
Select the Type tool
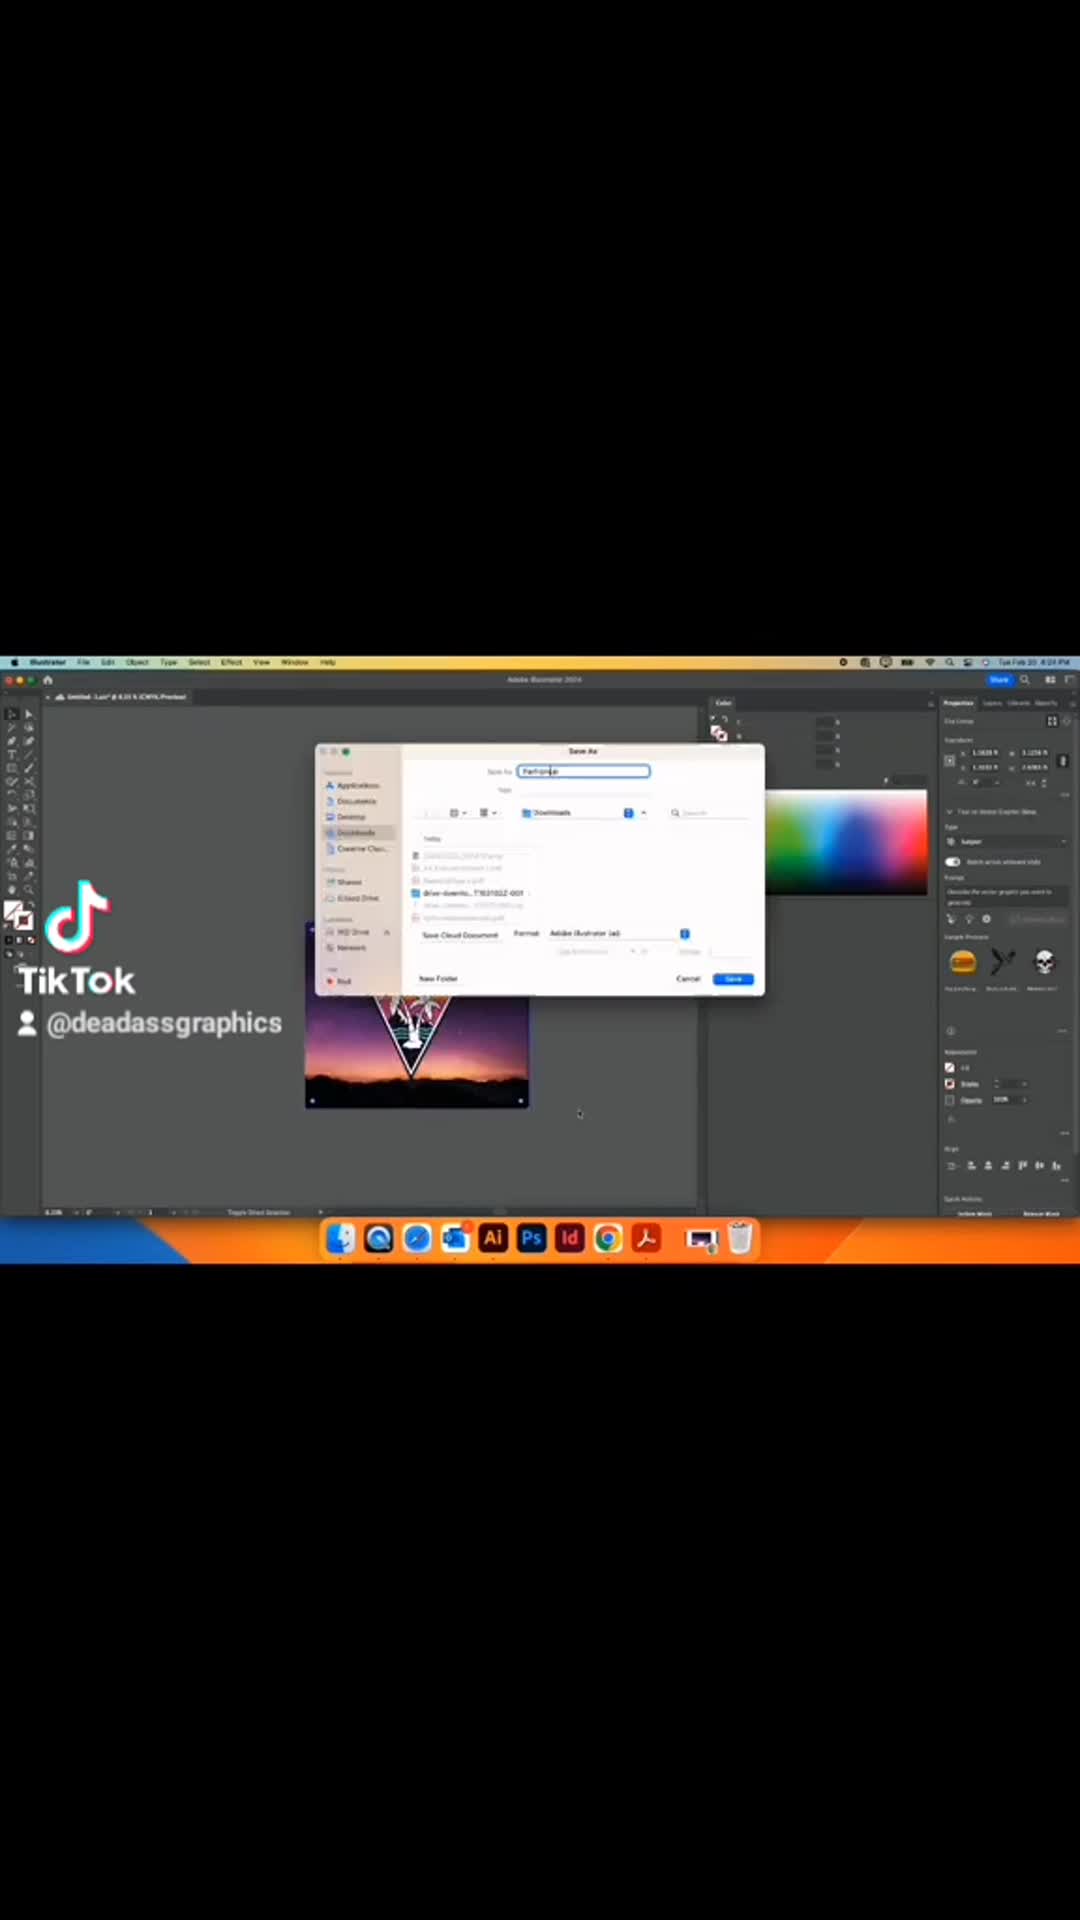(x=12, y=755)
